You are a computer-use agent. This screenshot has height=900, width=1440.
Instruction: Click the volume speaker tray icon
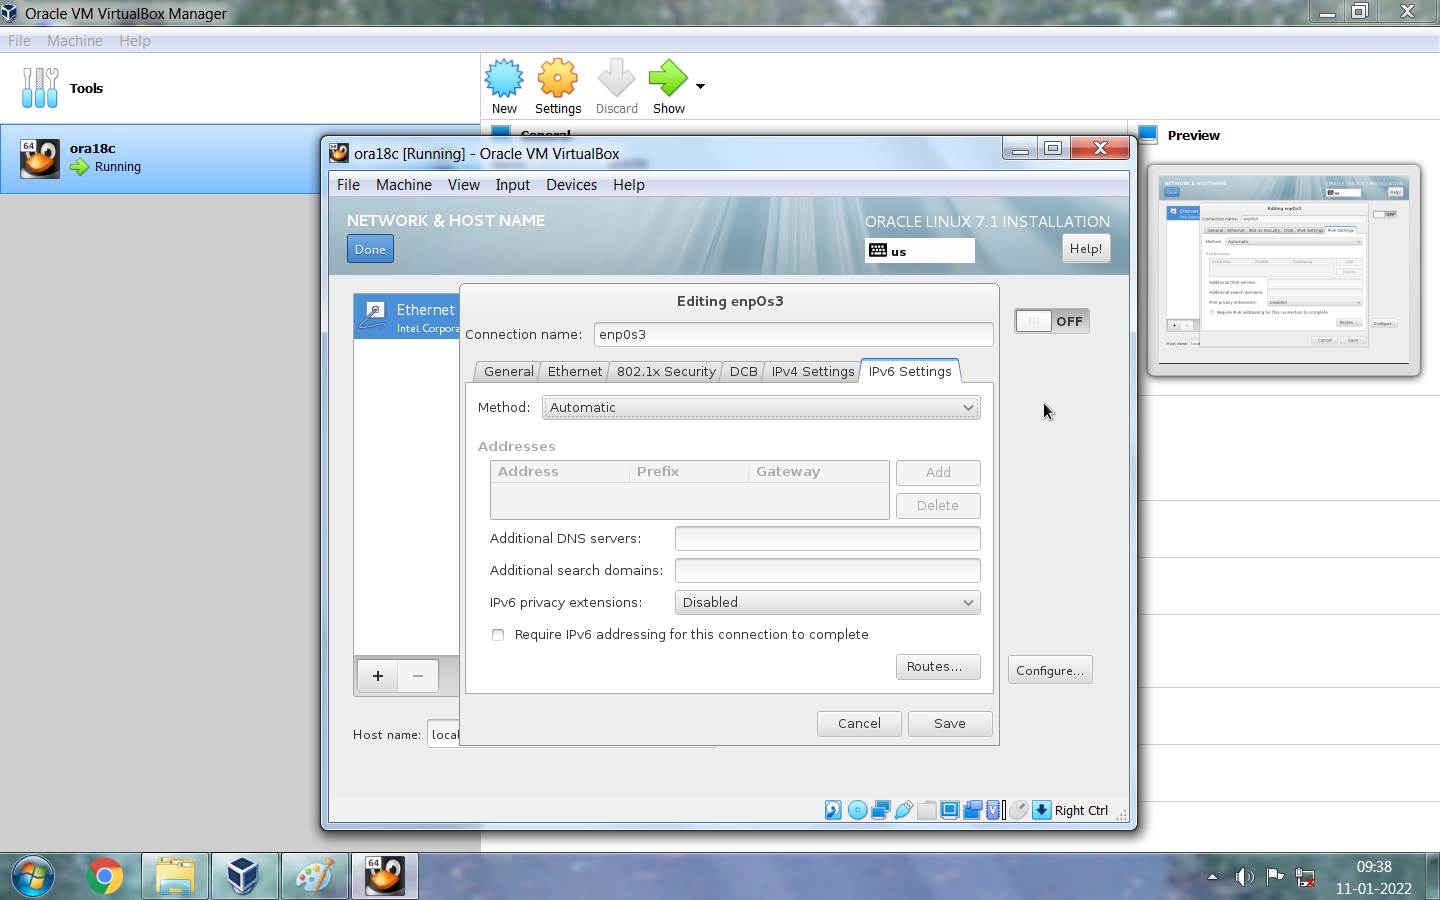1245,877
